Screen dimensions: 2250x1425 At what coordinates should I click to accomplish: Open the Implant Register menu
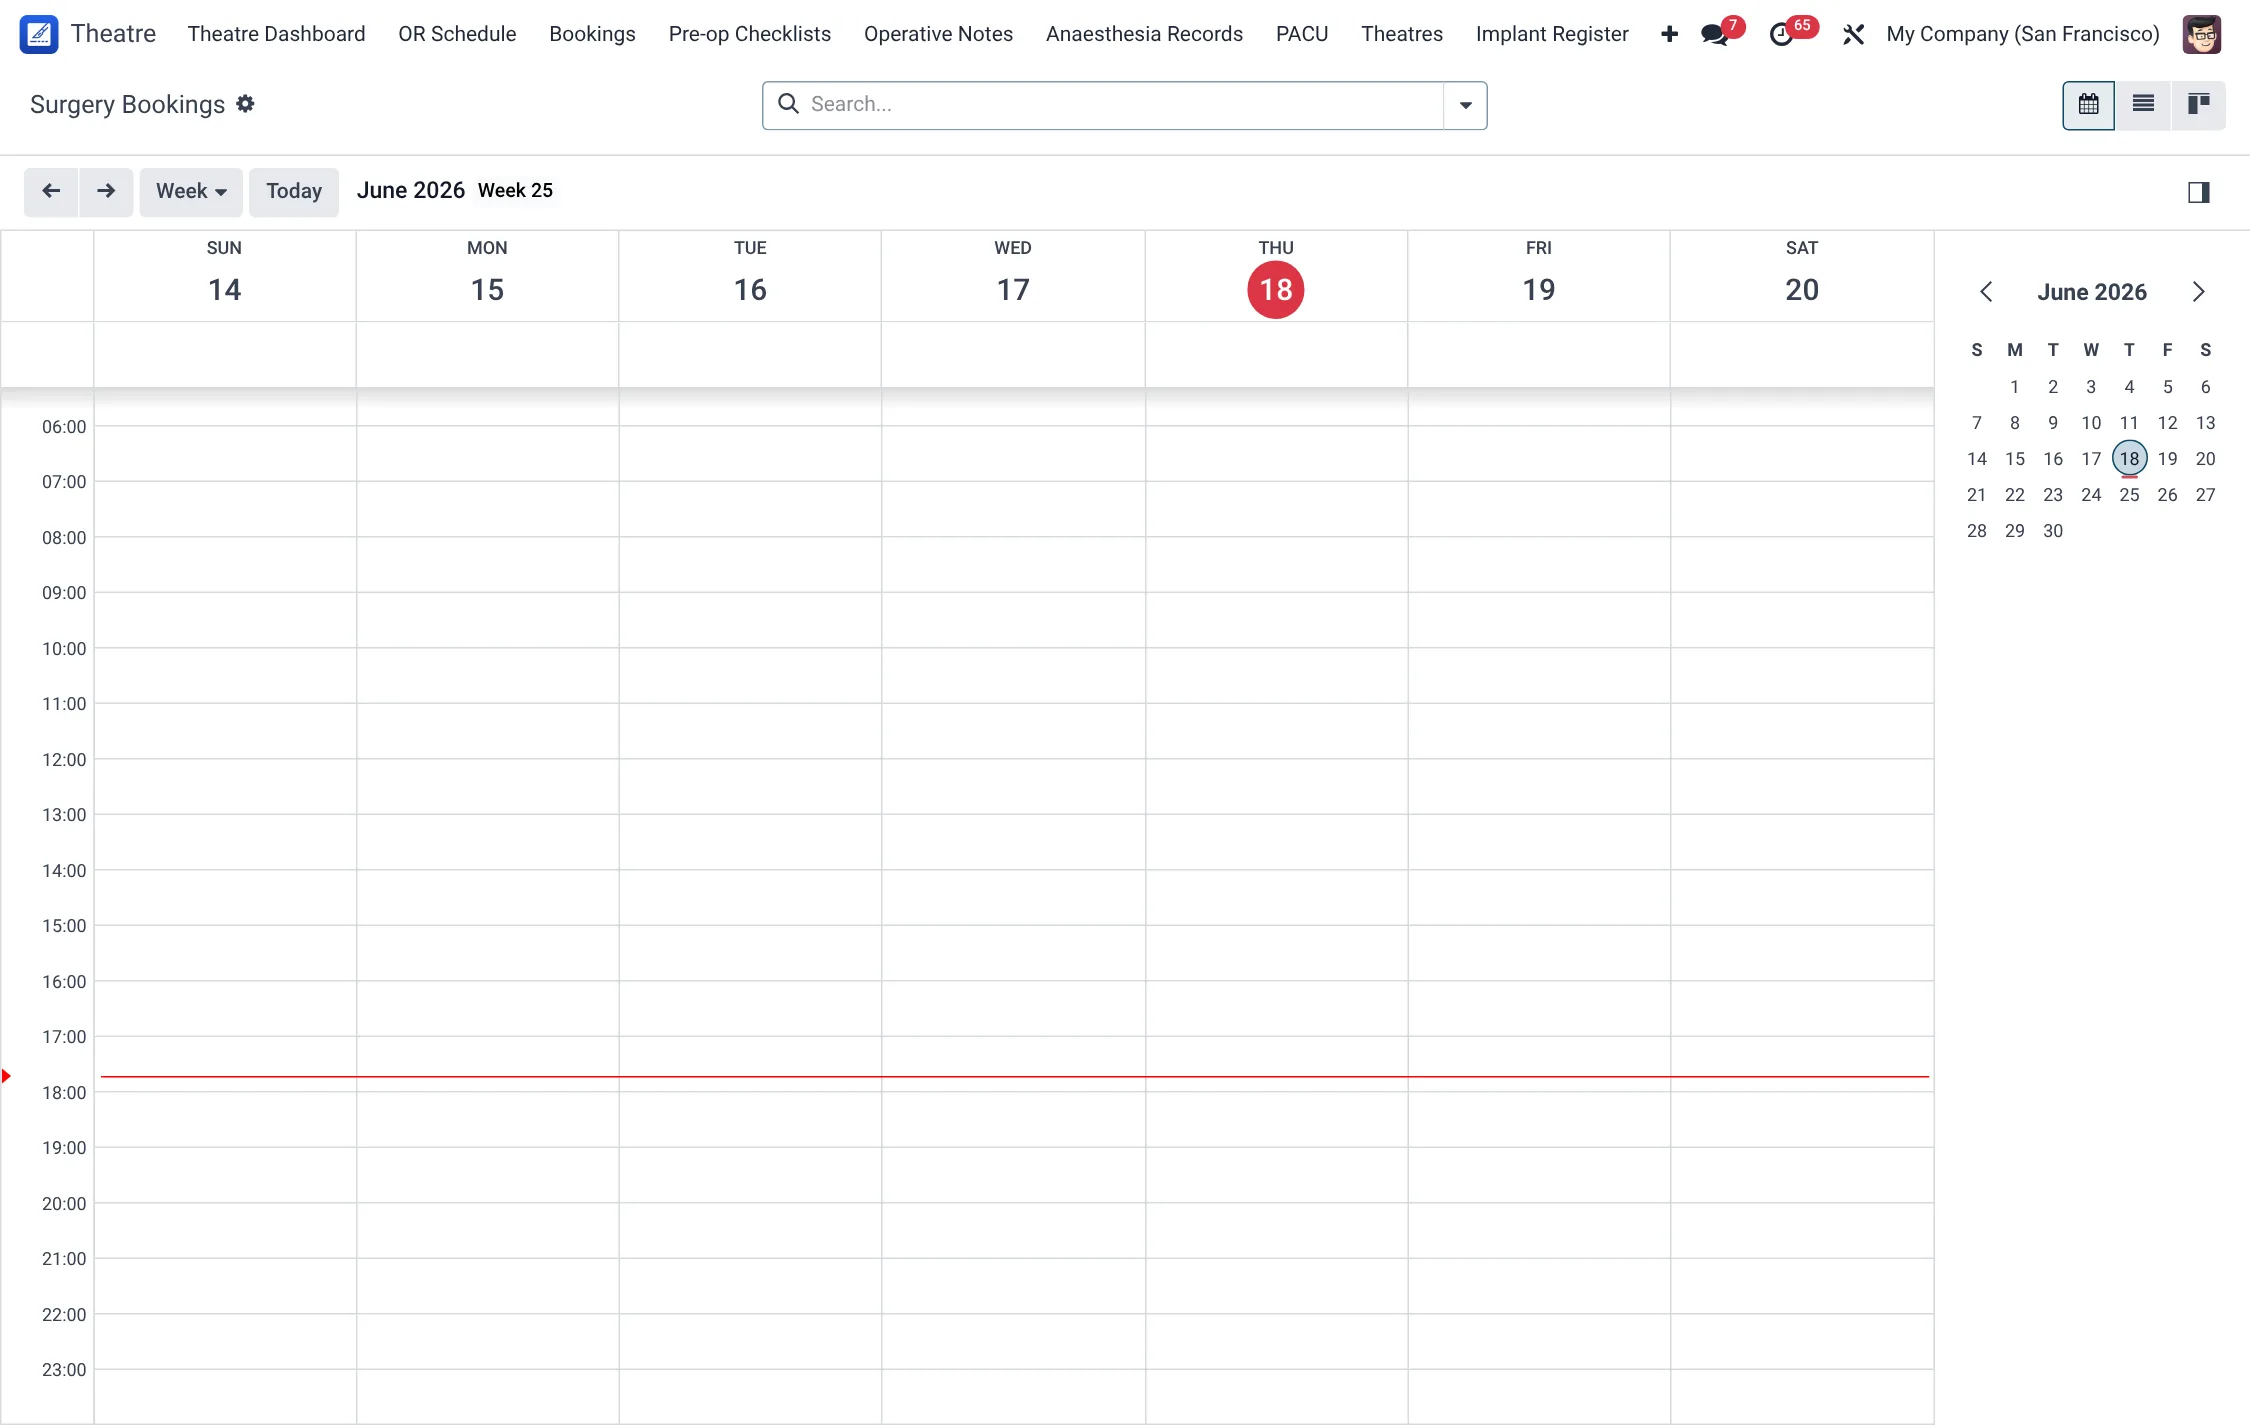tap(1552, 34)
